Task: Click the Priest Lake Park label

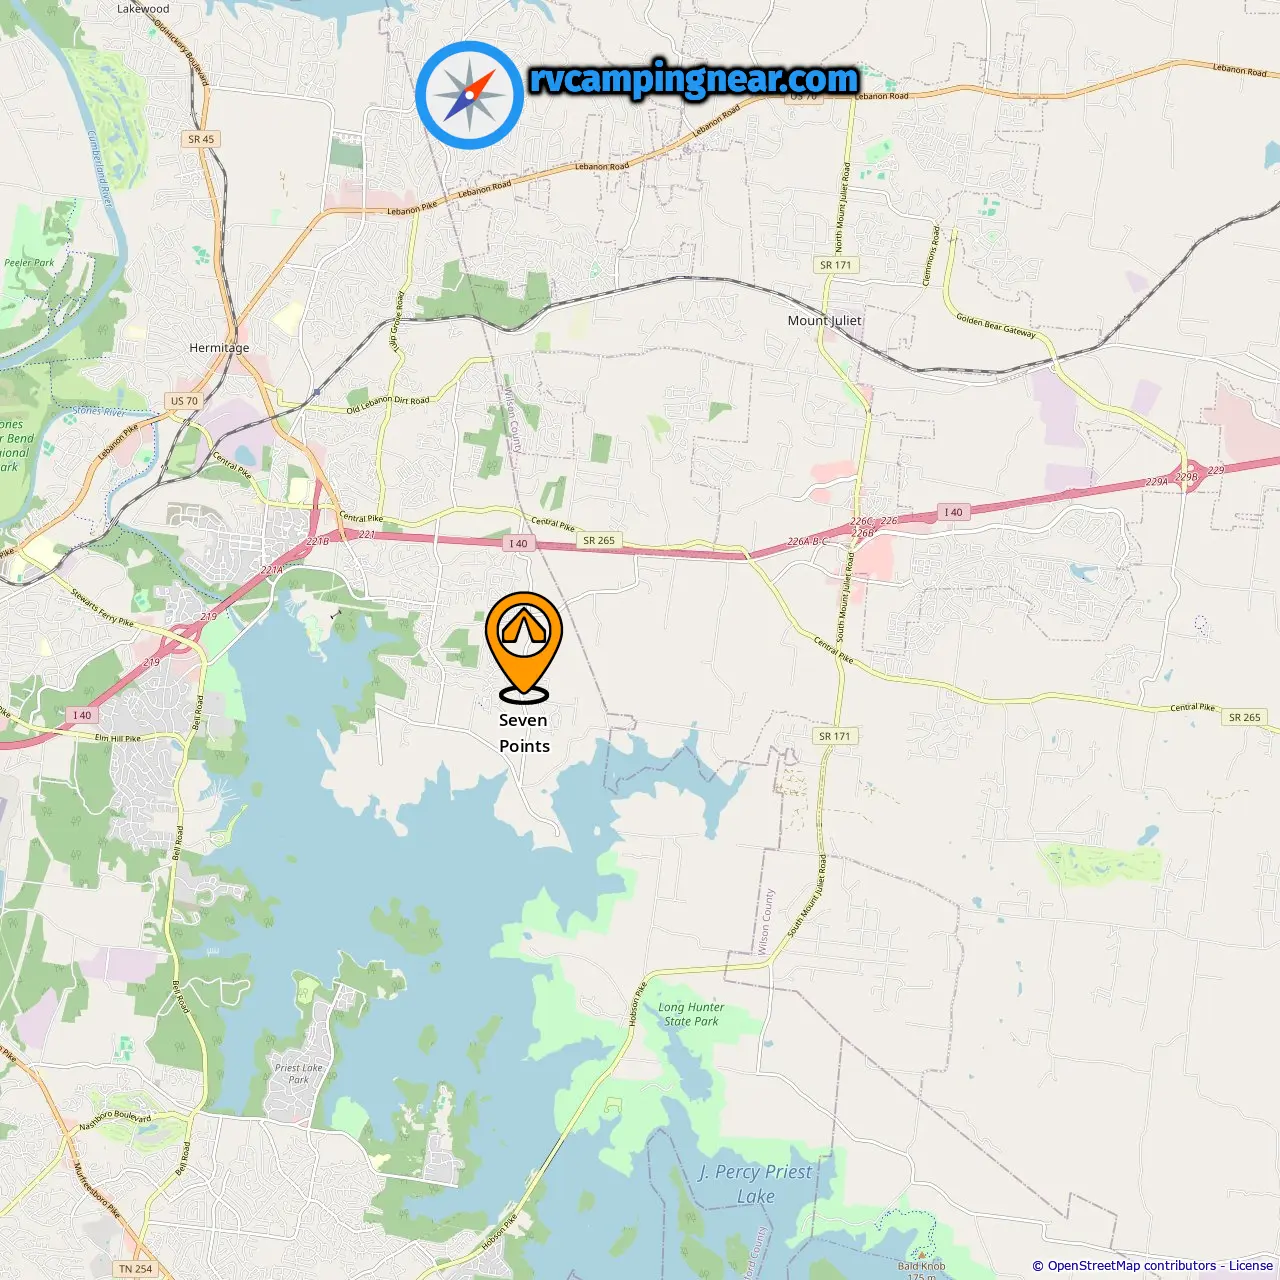Action: click(x=299, y=1073)
